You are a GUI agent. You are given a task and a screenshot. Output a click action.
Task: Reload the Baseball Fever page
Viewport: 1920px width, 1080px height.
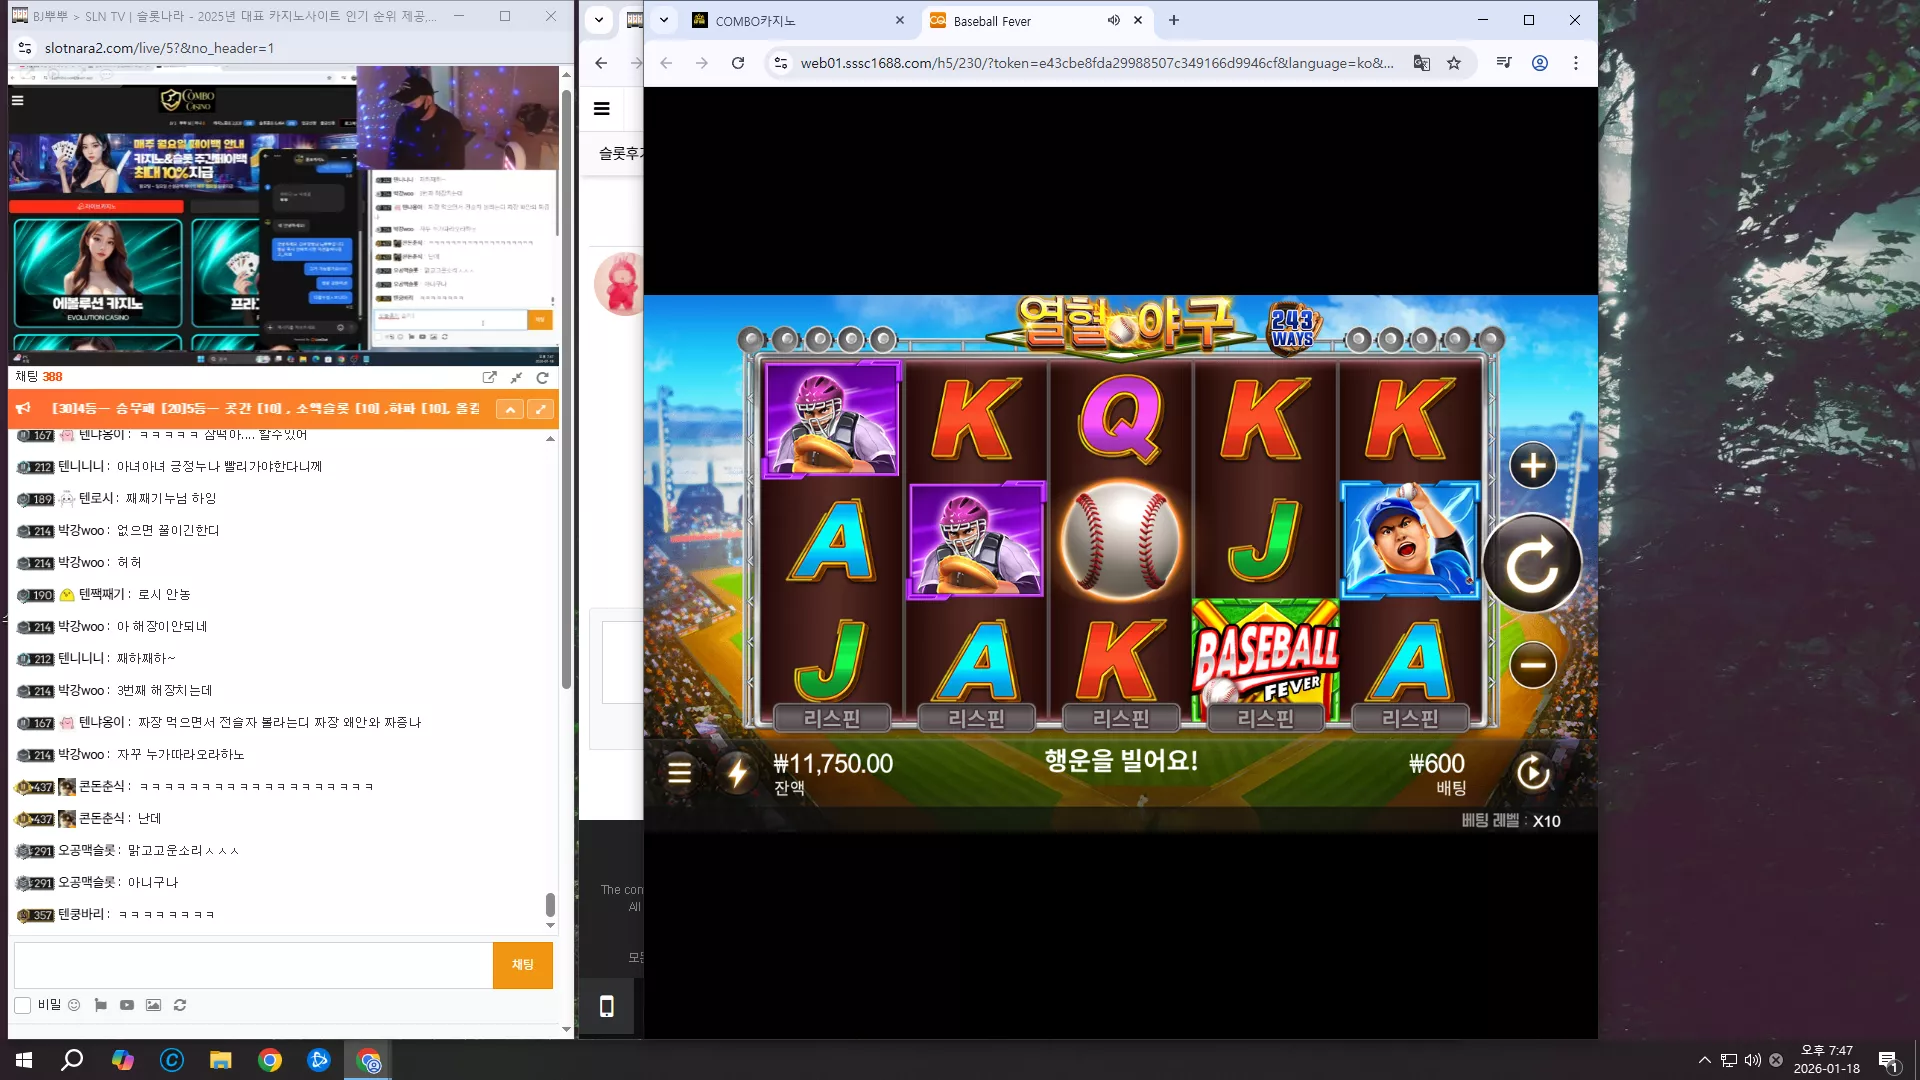point(738,63)
